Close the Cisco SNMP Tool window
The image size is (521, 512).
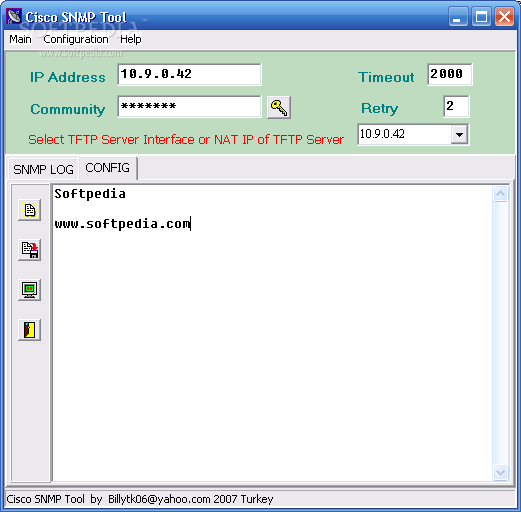(x=504, y=17)
